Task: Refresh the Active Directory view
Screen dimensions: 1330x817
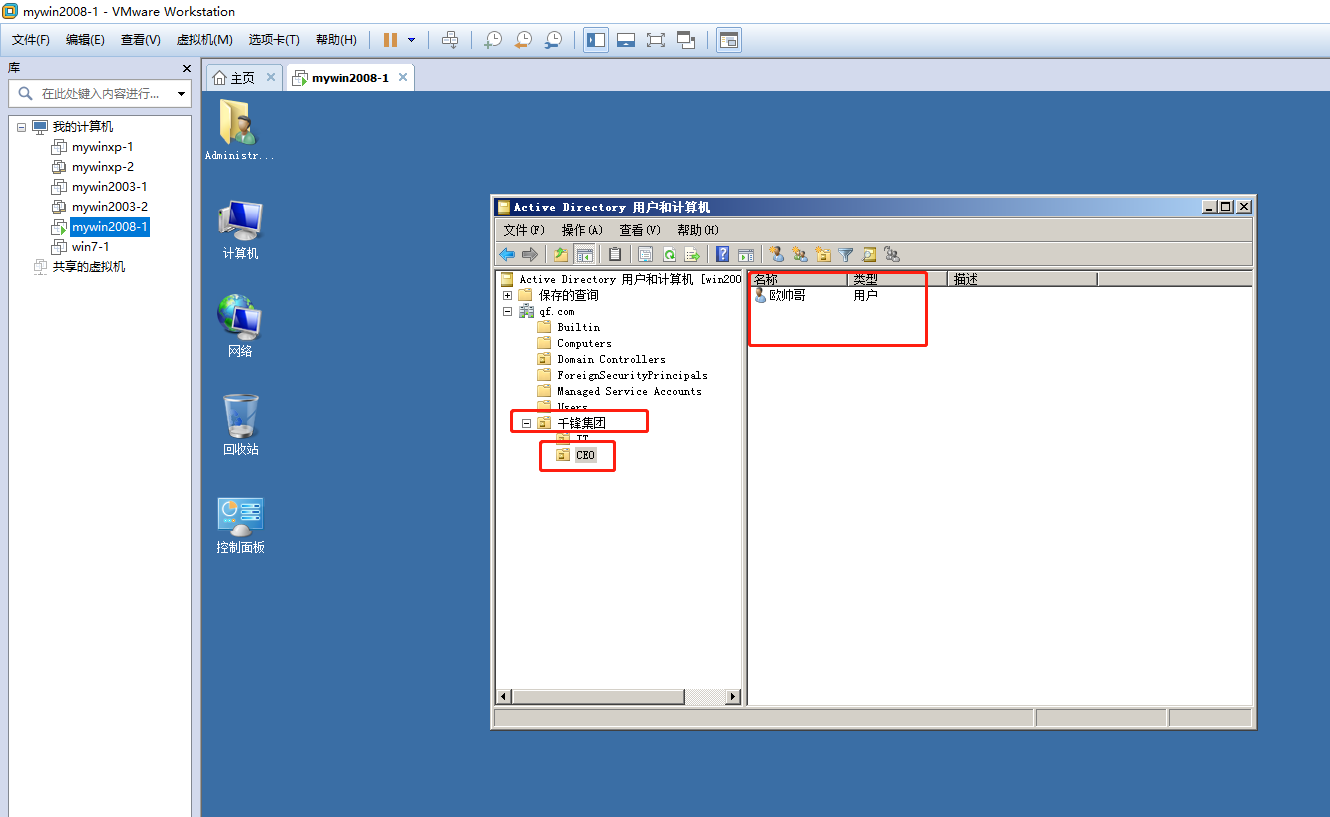Action: pos(669,254)
